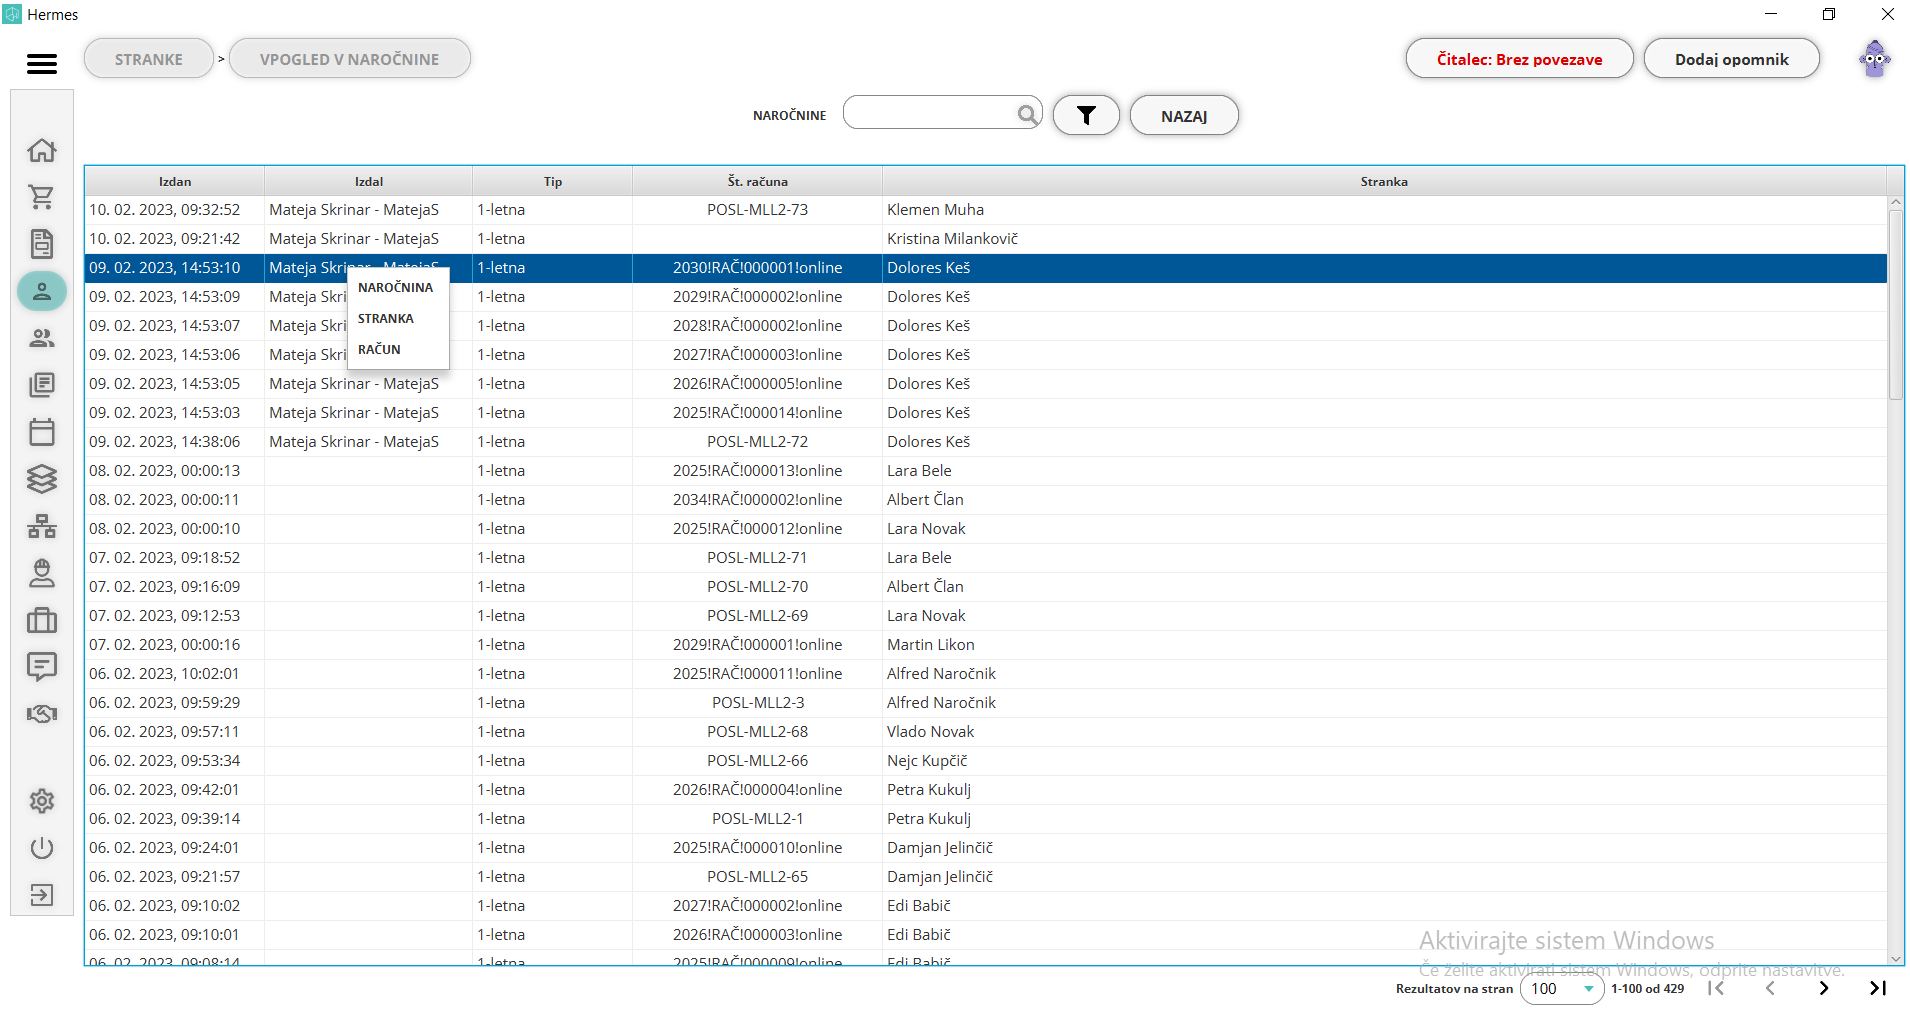
Task: Select row dated 07. 02. 2023, 09:16:09
Action: click(986, 587)
